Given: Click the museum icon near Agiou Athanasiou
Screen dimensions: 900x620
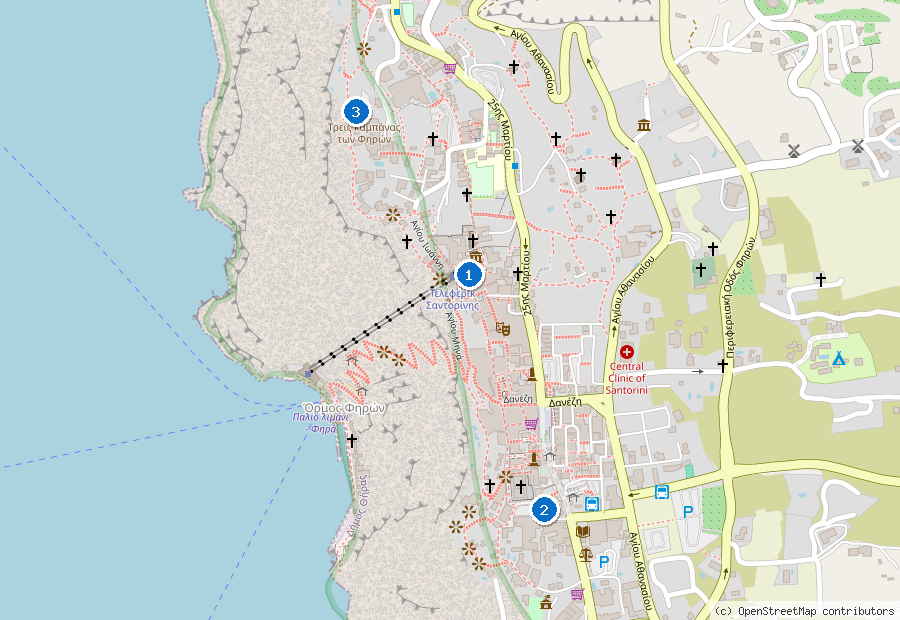Looking at the screenshot, I should click(x=644, y=125).
